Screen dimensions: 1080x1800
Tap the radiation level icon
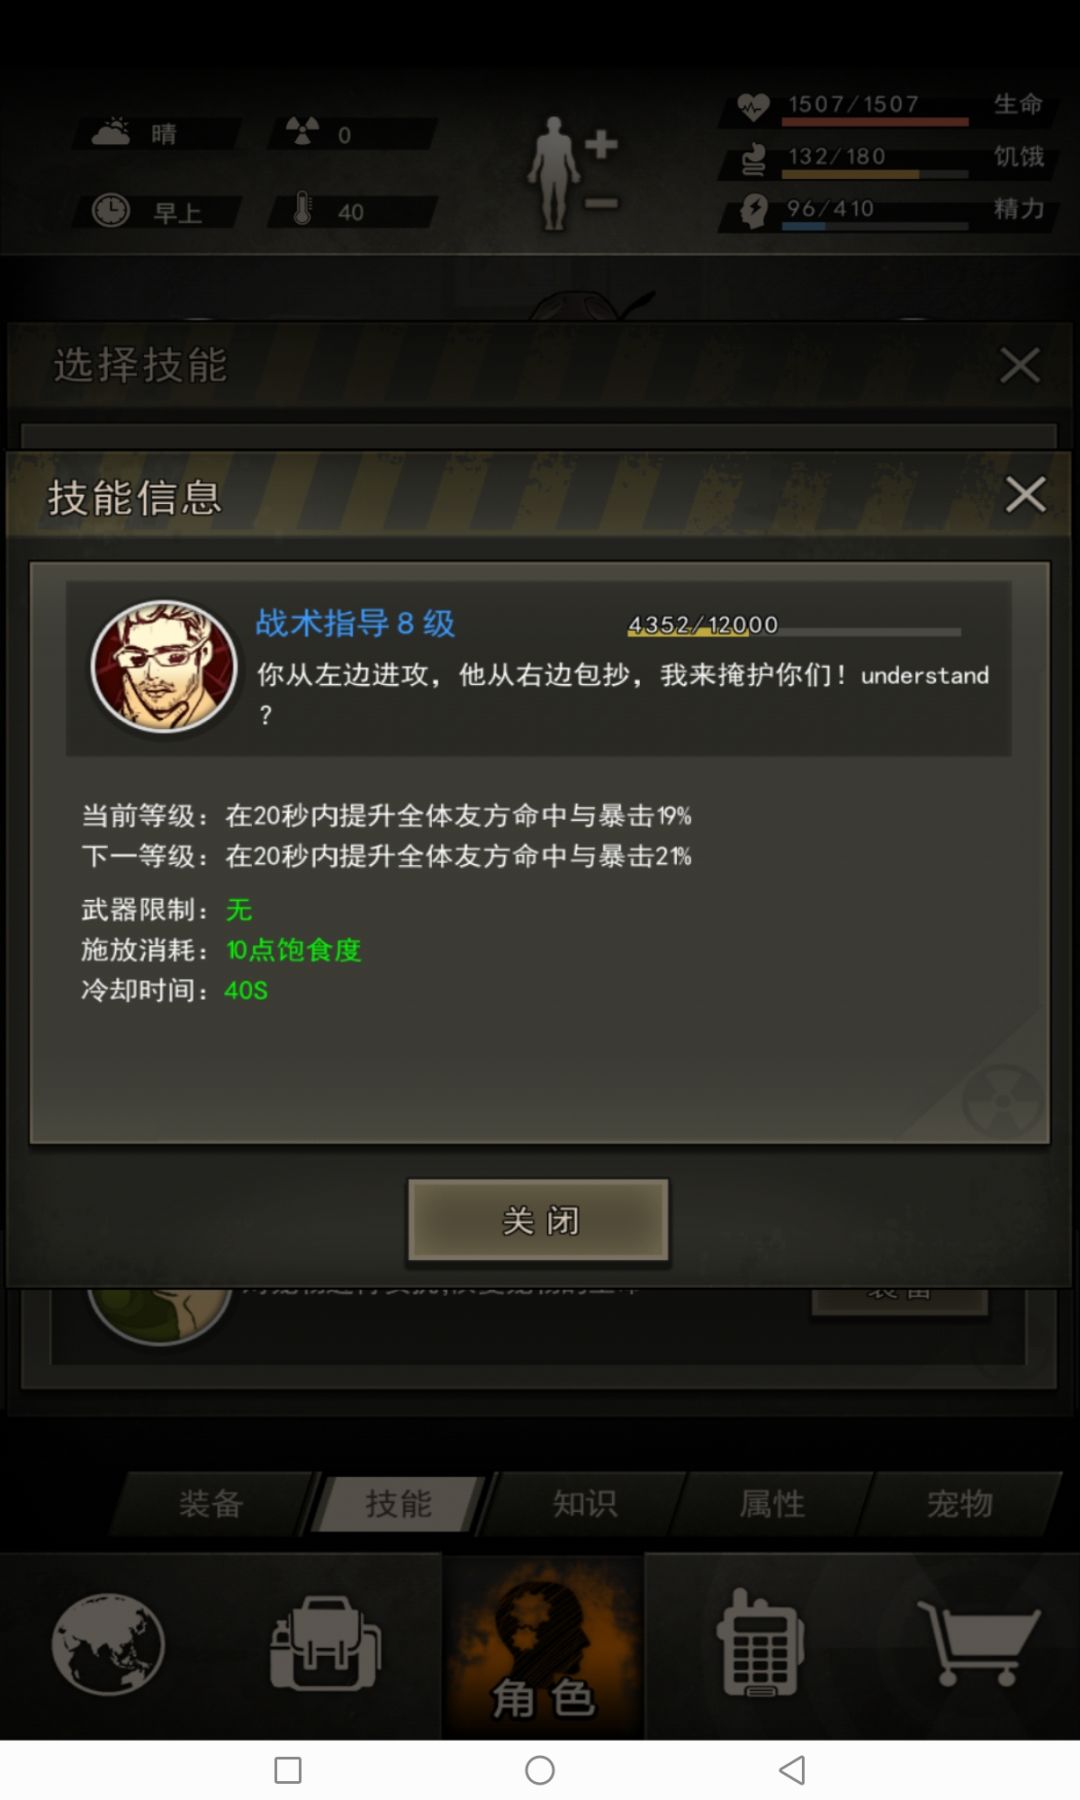click(302, 132)
